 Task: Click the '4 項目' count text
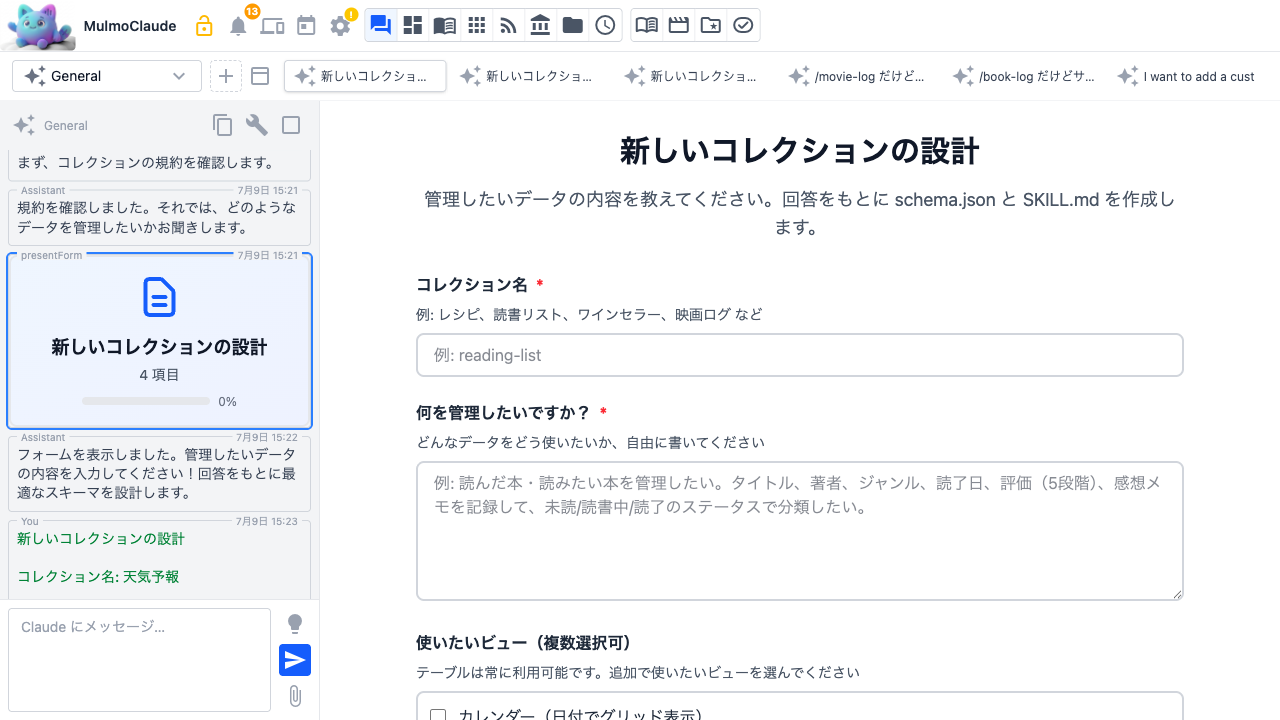click(160, 375)
